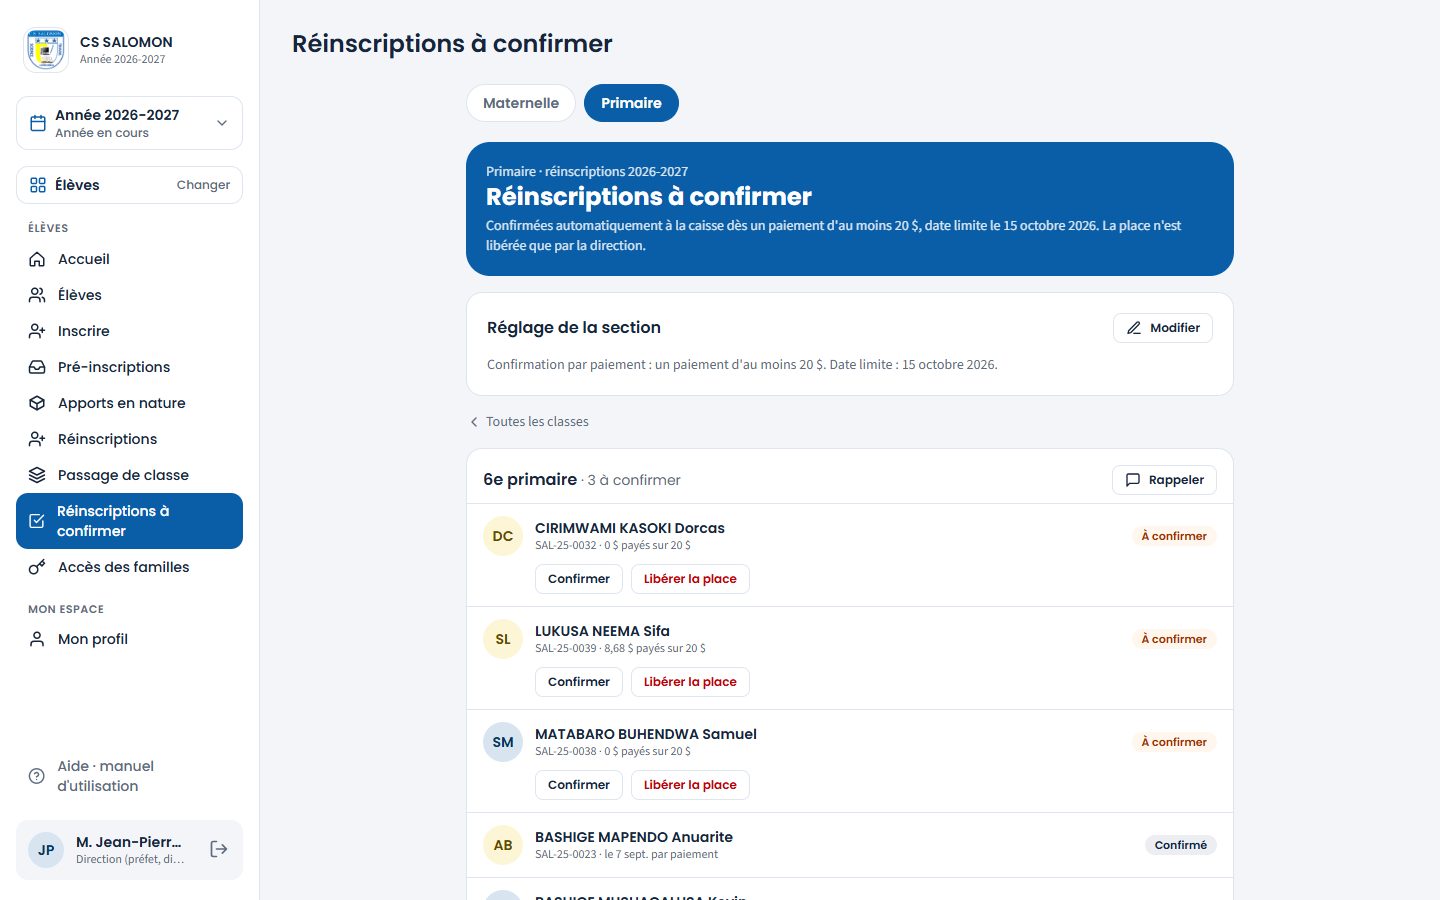This screenshot has height=900, width=1440.
Task: Click the CS SALOMON school logo
Action: pos(46,50)
